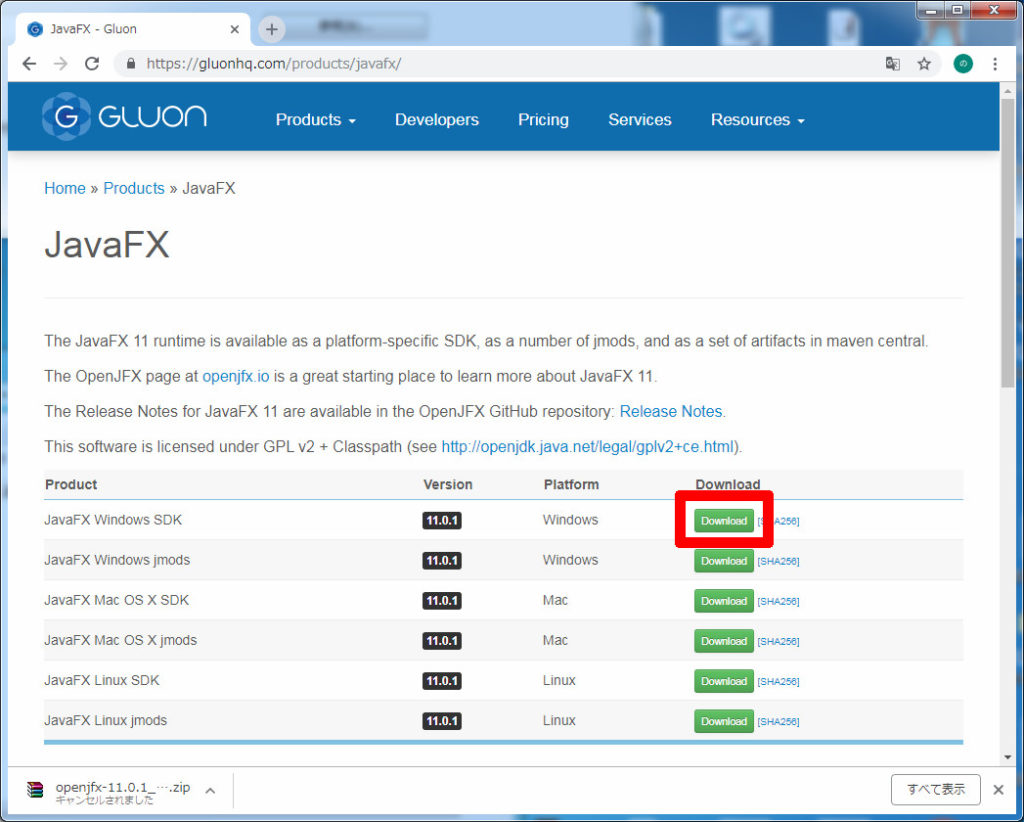Download the JavaFX Windows SDK
The height and width of the screenshot is (822, 1024).
click(723, 520)
